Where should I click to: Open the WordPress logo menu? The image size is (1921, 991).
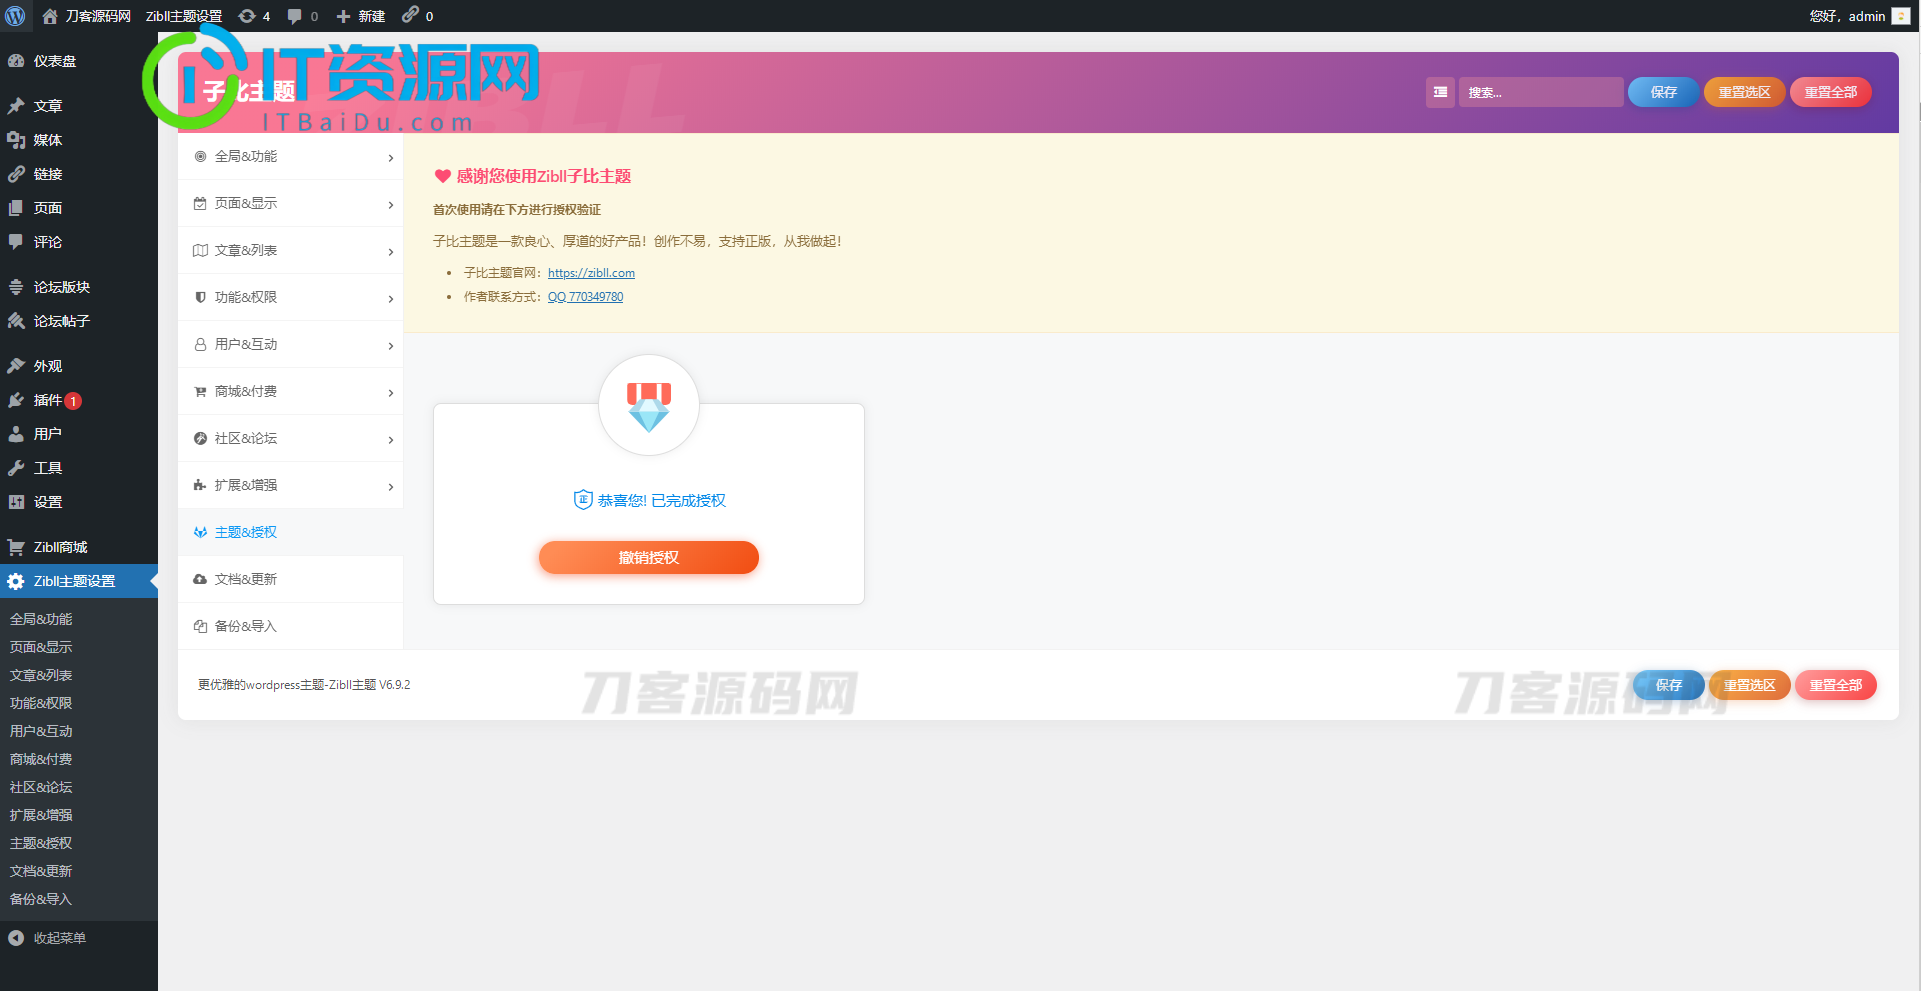tap(16, 16)
